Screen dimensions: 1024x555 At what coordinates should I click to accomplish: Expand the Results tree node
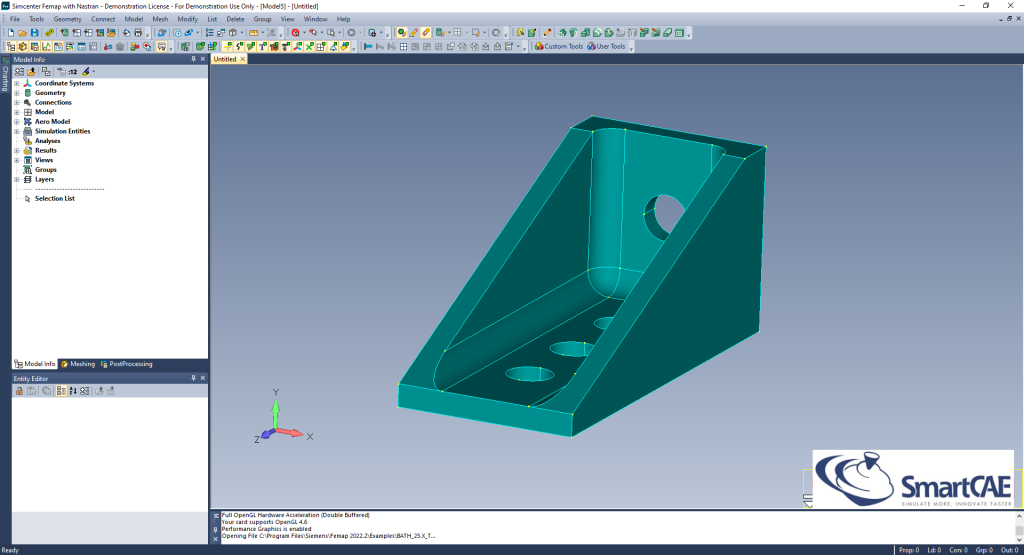coord(17,150)
